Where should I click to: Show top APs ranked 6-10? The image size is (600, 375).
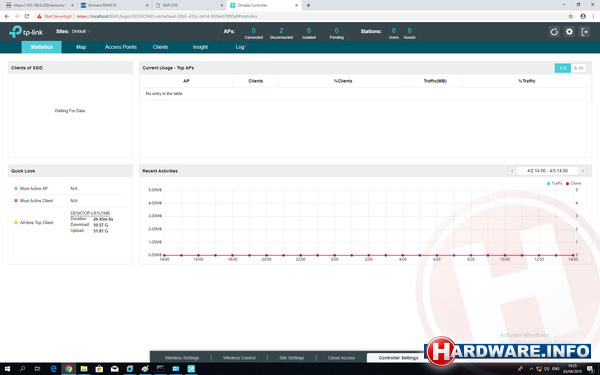tap(578, 68)
